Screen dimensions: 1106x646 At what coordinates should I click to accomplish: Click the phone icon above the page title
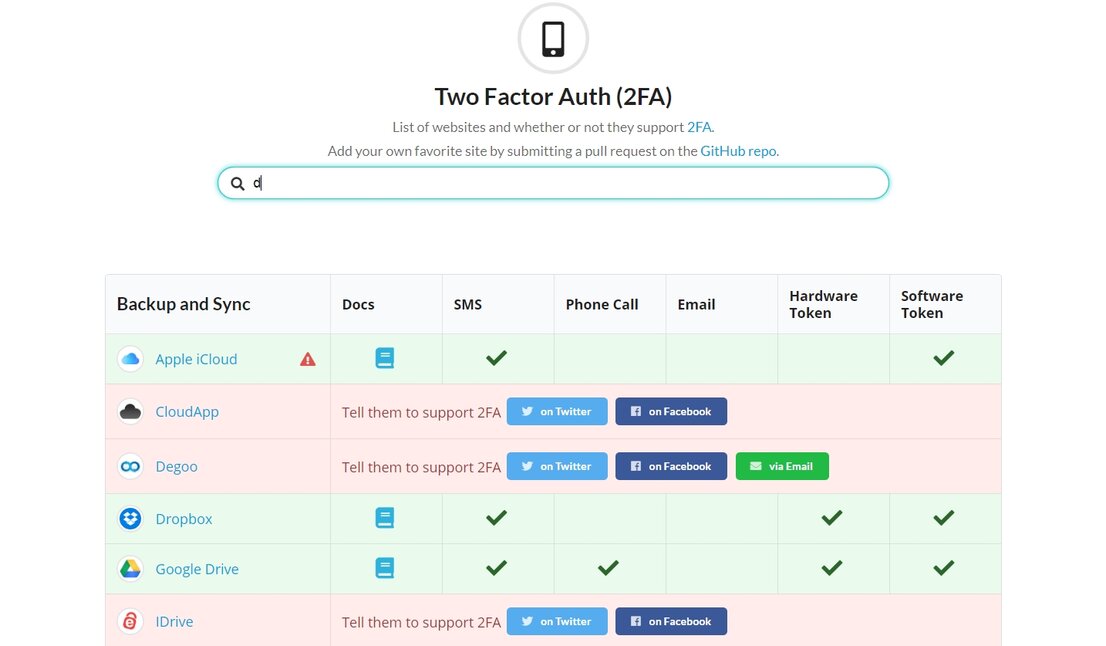(x=553, y=38)
